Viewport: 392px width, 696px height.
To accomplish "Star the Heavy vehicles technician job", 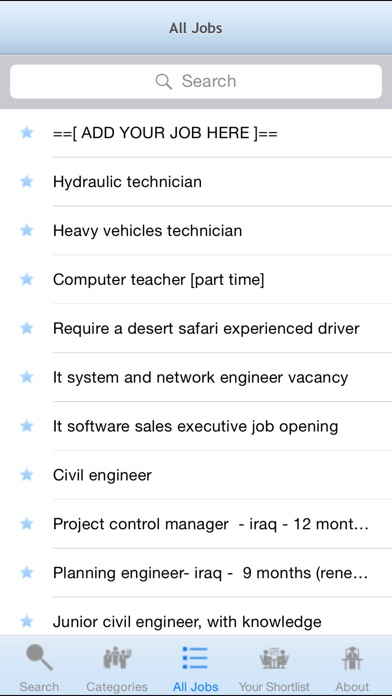I will [27, 230].
